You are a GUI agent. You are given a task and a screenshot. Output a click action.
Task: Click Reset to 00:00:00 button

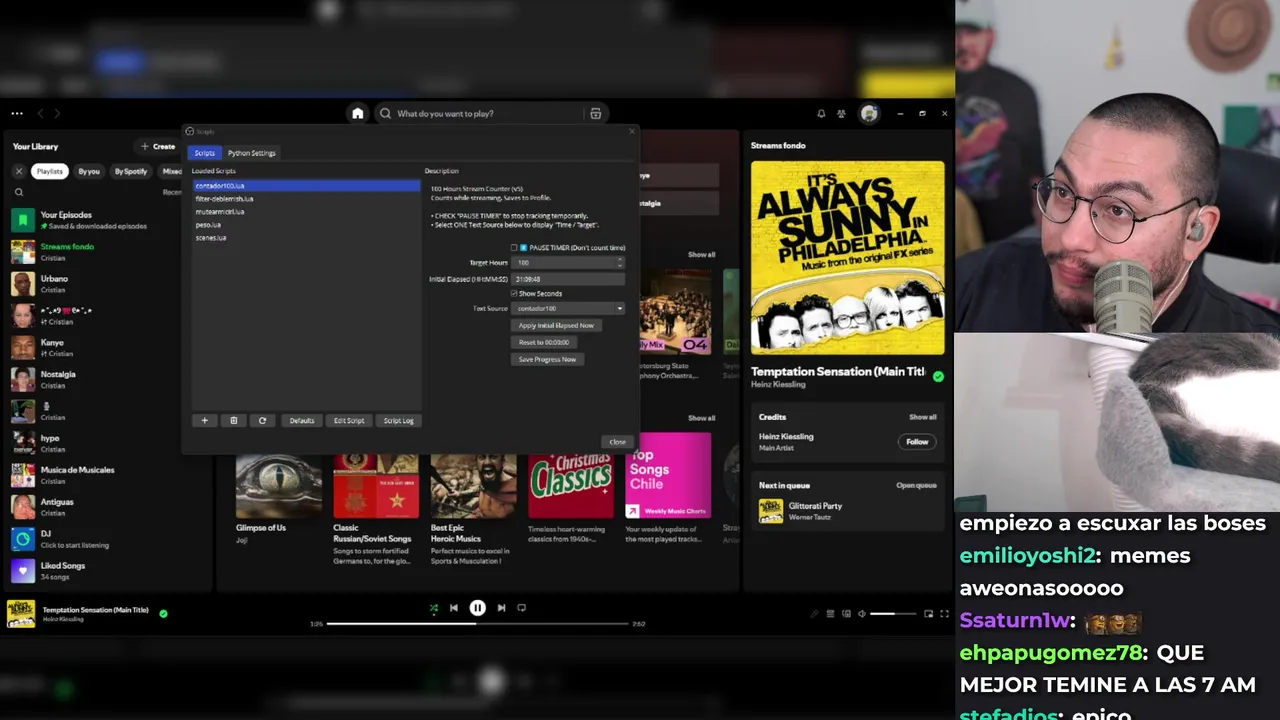pos(544,342)
